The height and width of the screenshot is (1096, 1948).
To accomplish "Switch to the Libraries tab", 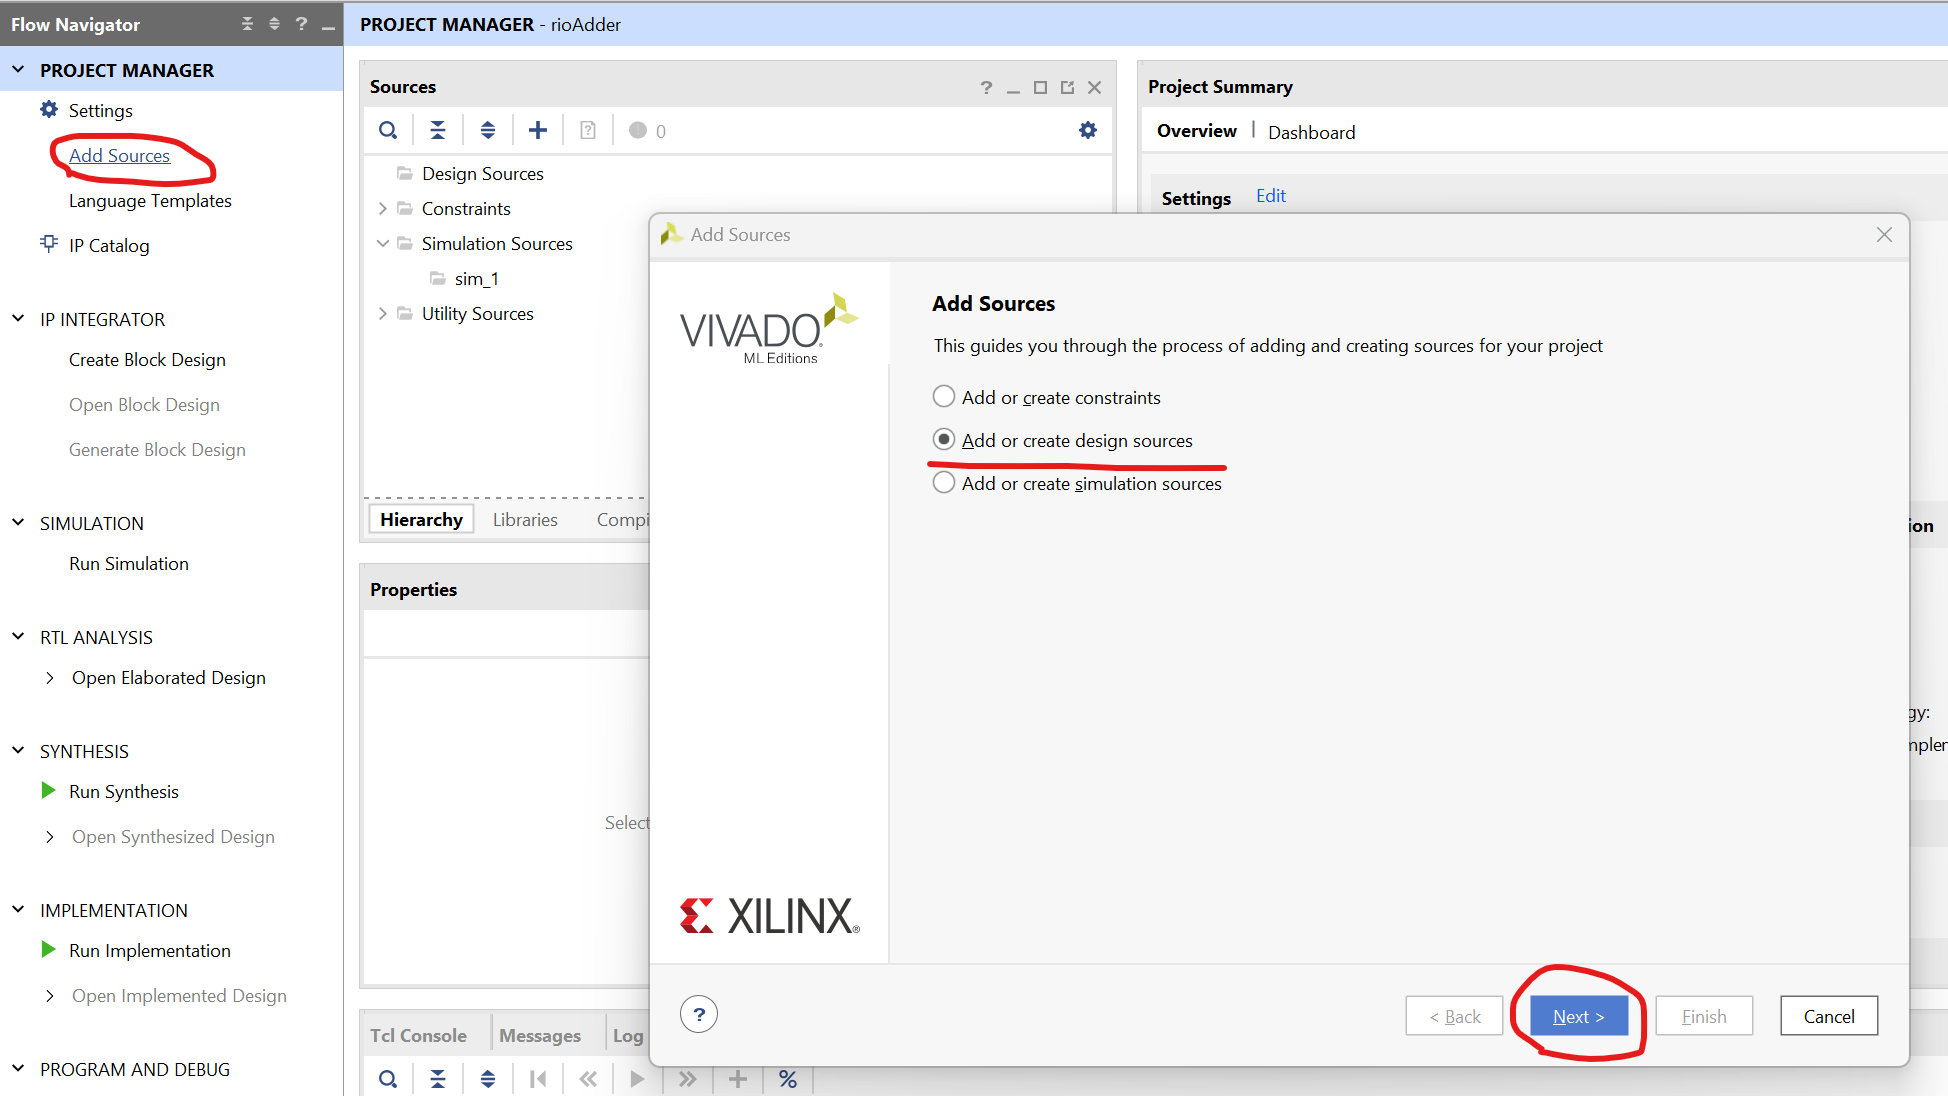I will click(525, 520).
